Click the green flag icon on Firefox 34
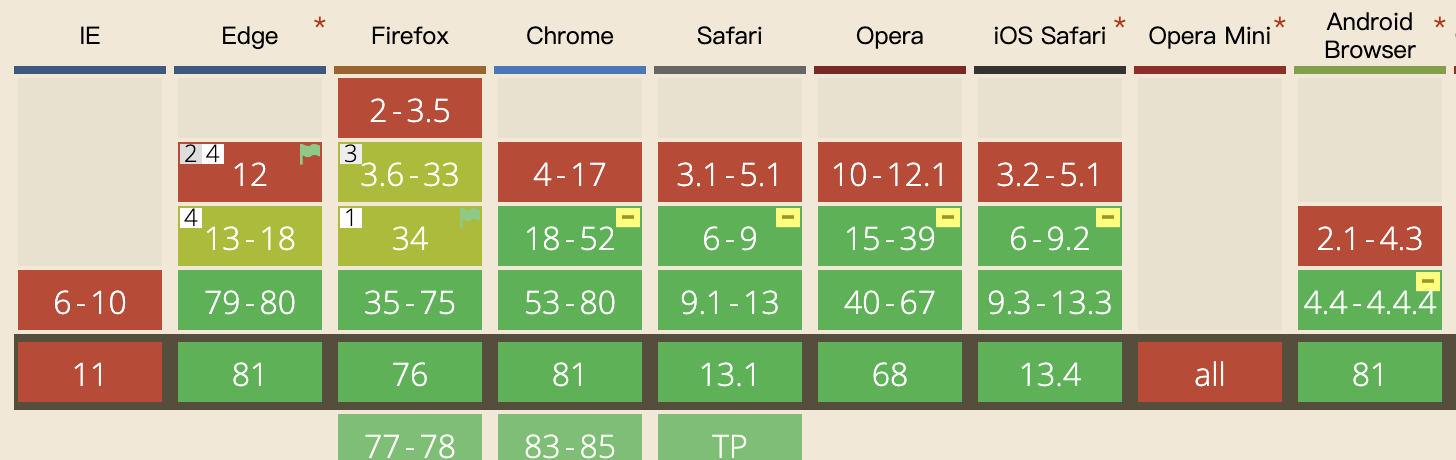The image size is (1456, 460). [x=470, y=218]
